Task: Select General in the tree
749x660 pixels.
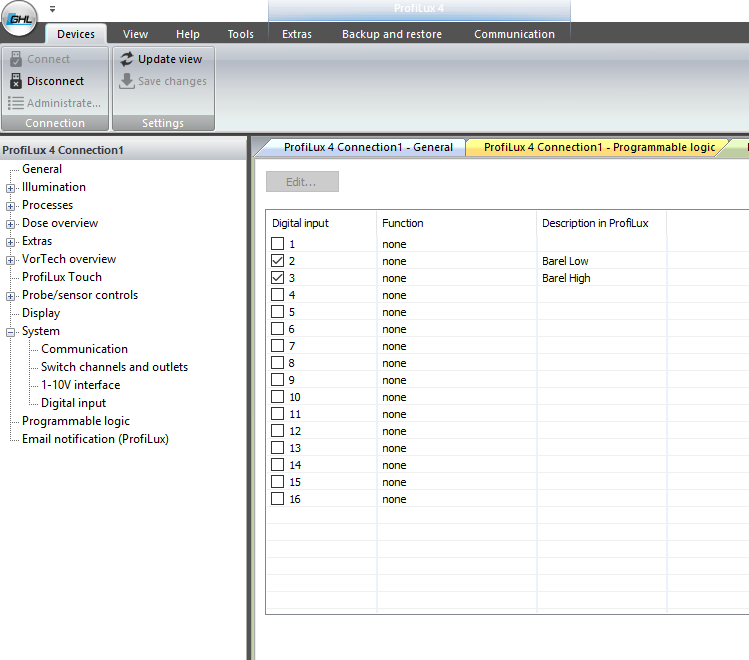Action: pos(42,169)
